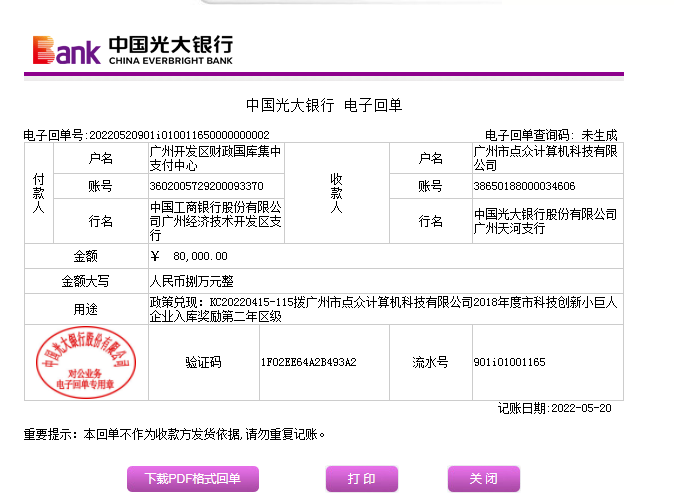
Task: Click payee account 38650188000034606
Action: (x=524, y=186)
